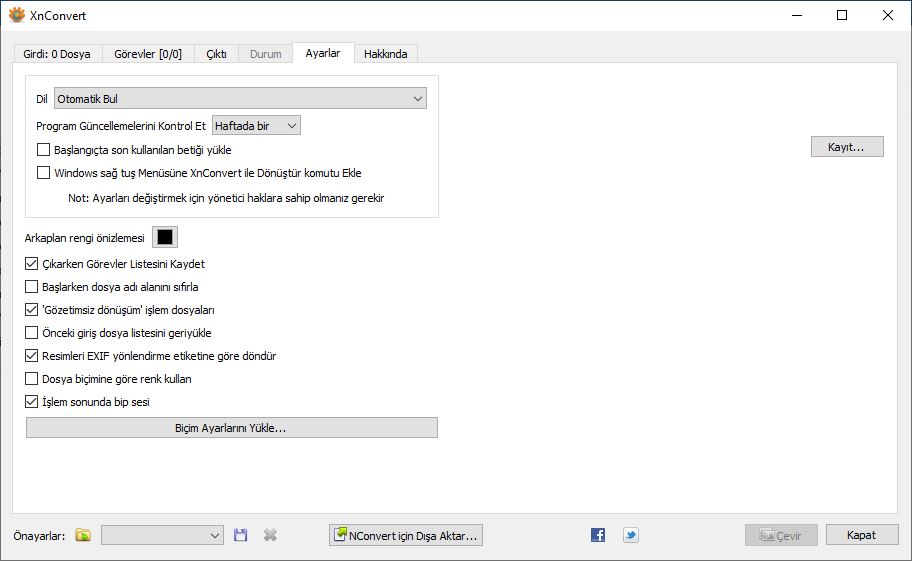Disable 'İşlem sonunda bip sesi' checkbox
This screenshot has height=561, width=912.
click(x=31, y=402)
